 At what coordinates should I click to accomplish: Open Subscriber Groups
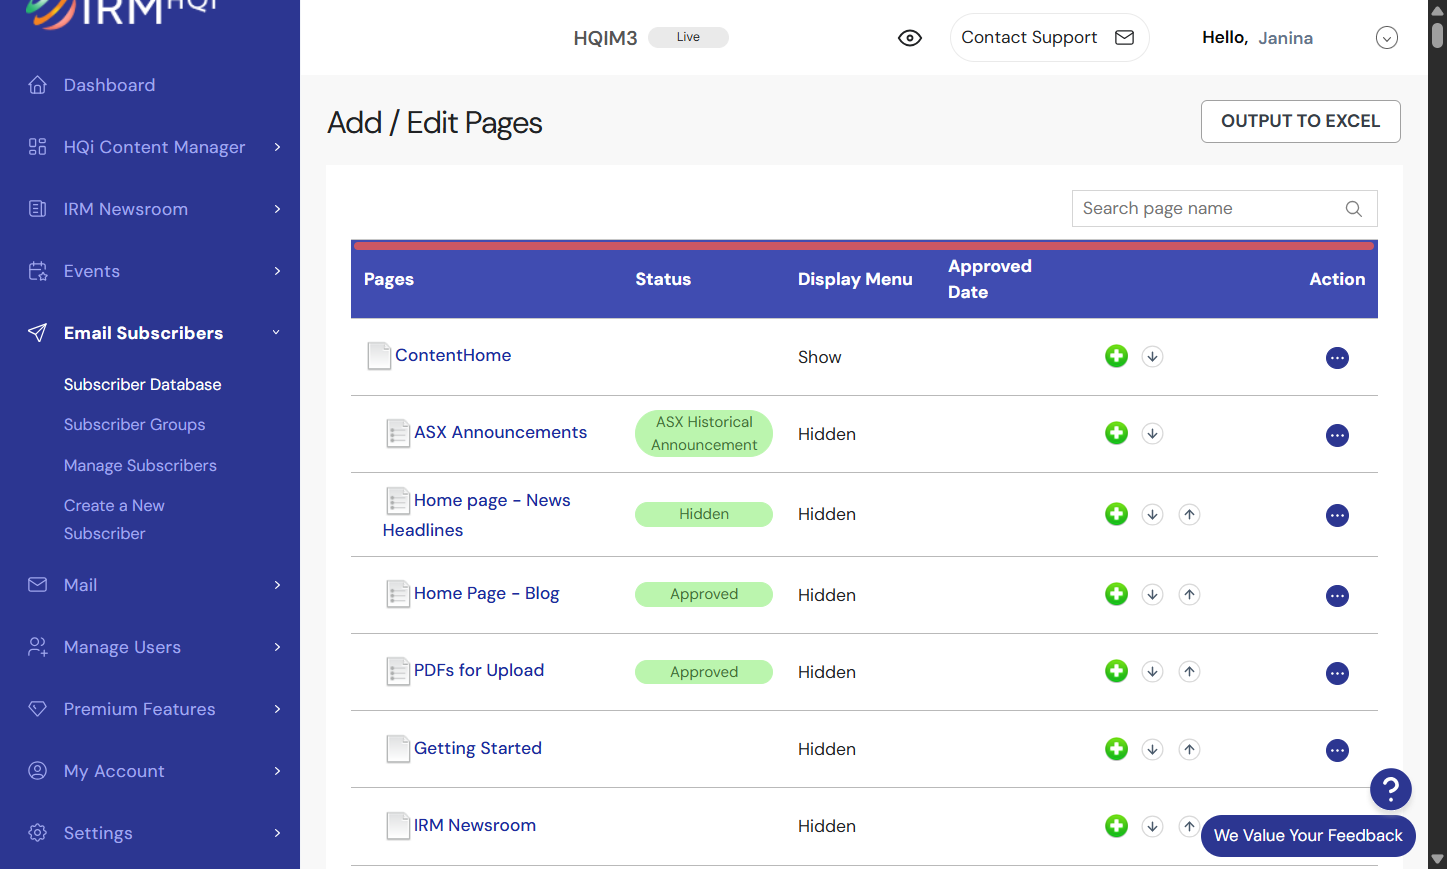tap(134, 424)
